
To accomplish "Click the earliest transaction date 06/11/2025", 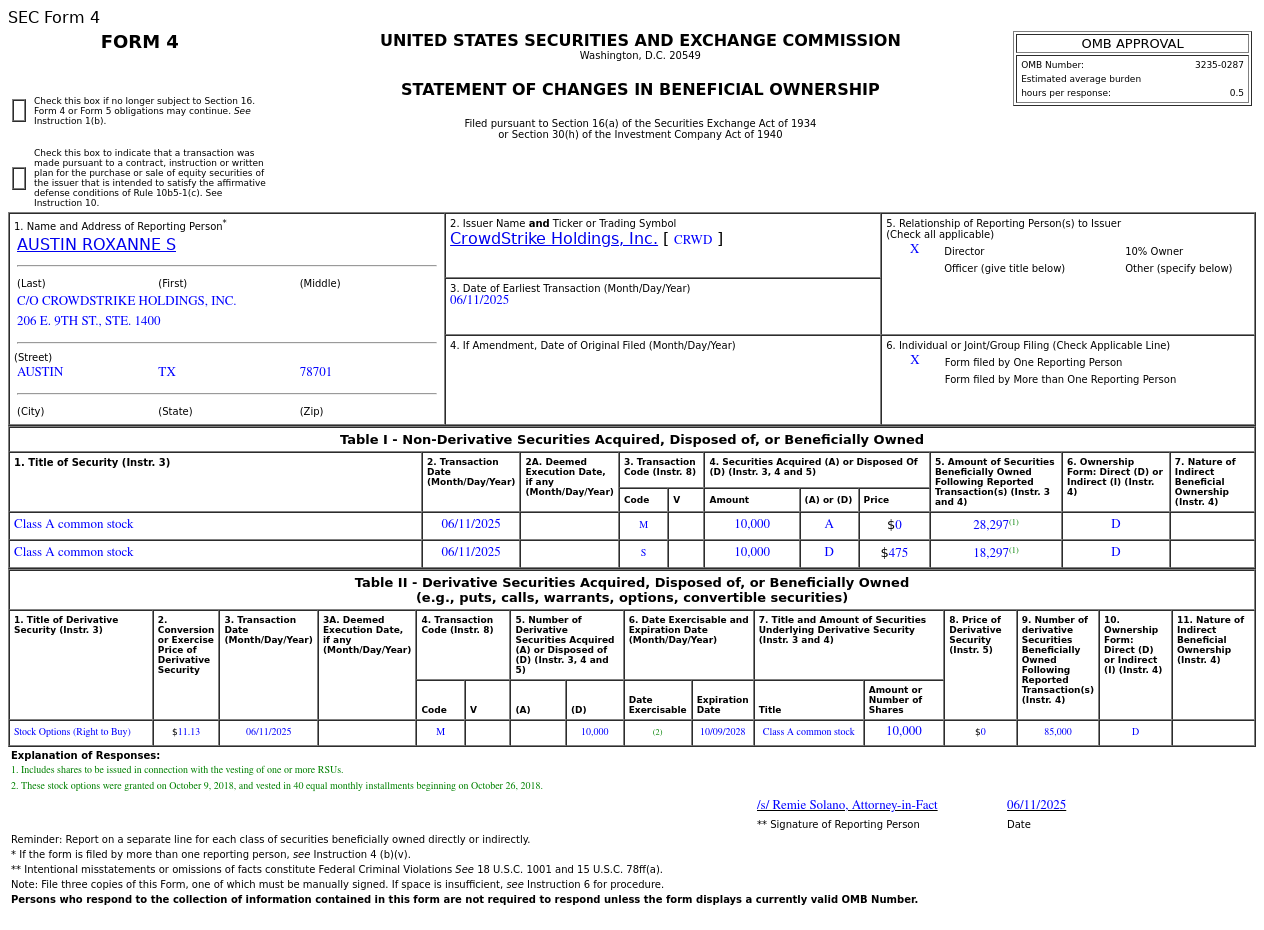I will point(479,301).
